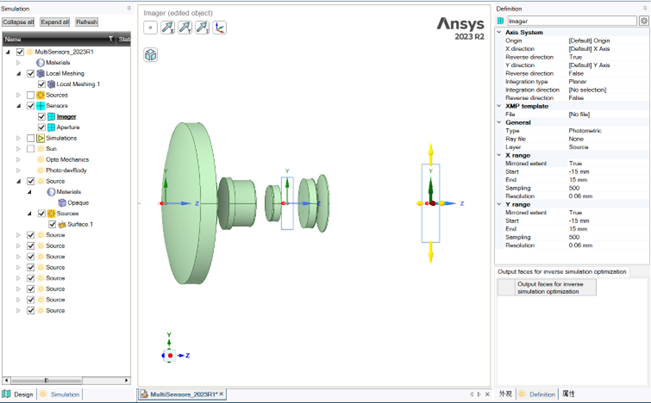Uncheck the Imager checkbox
Screen dimensions: 651x403
[x=42, y=117]
